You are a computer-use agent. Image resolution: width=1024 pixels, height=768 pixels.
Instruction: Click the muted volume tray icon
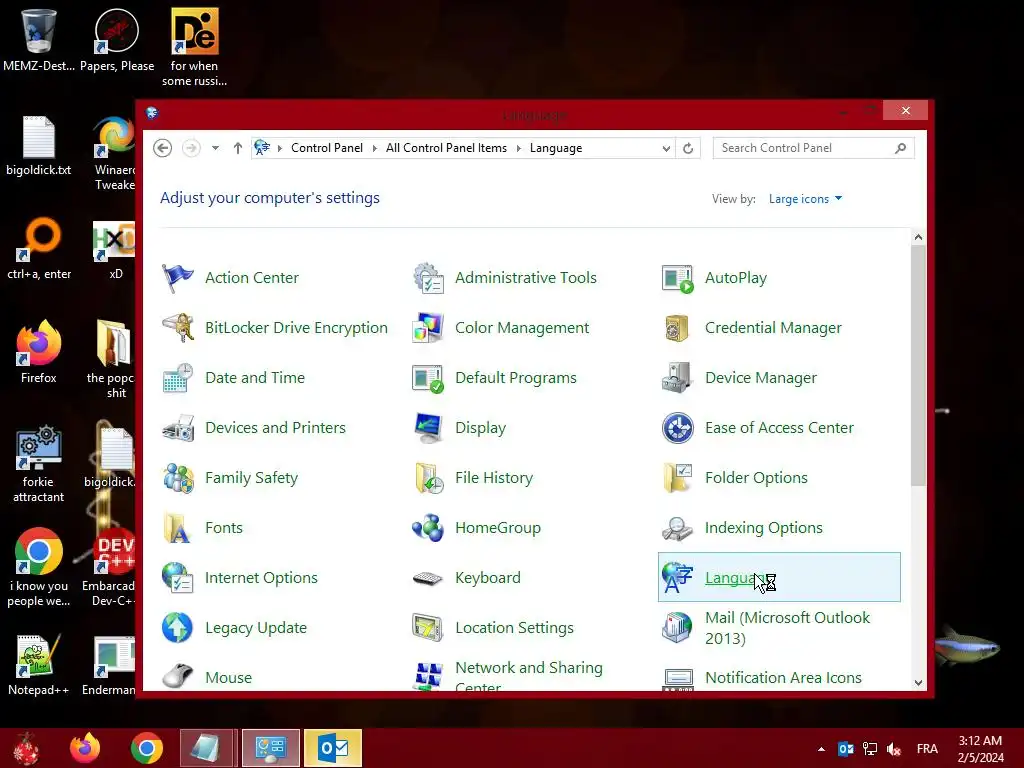point(894,749)
